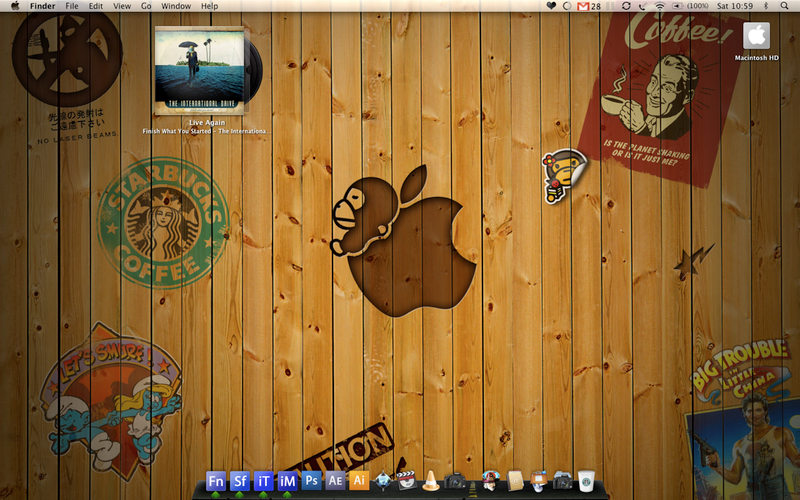Open the Finder menu

click(42, 6)
